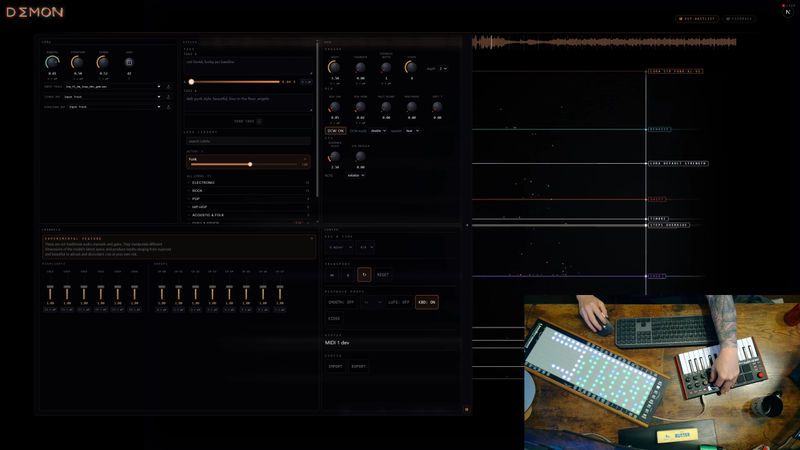800x450 pixels.
Task: Open the Input Track file dropdown
Action: pos(113,87)
